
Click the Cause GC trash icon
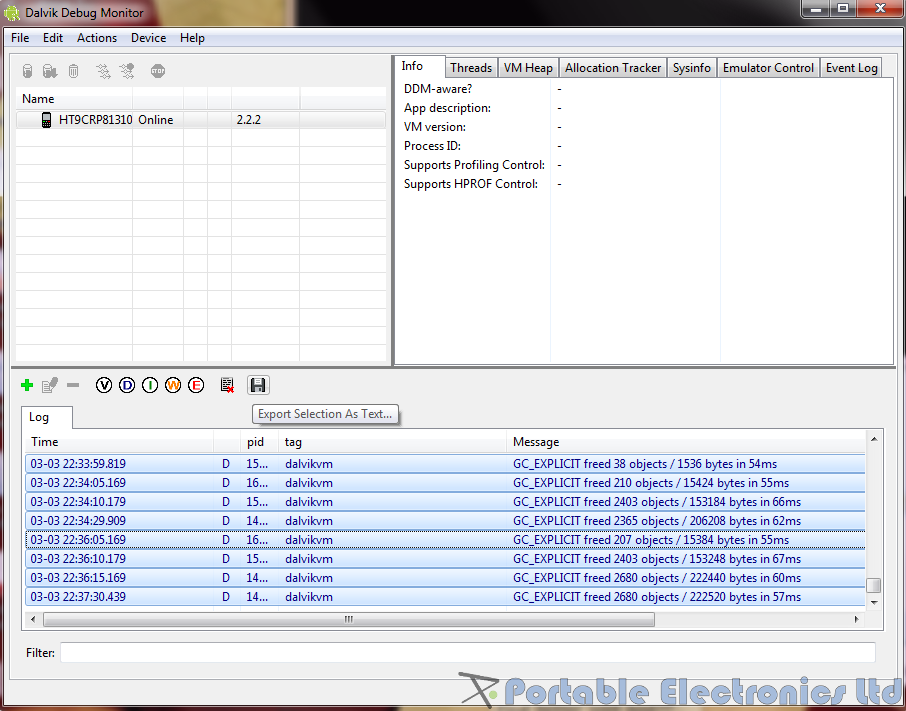tap(73, 71)
